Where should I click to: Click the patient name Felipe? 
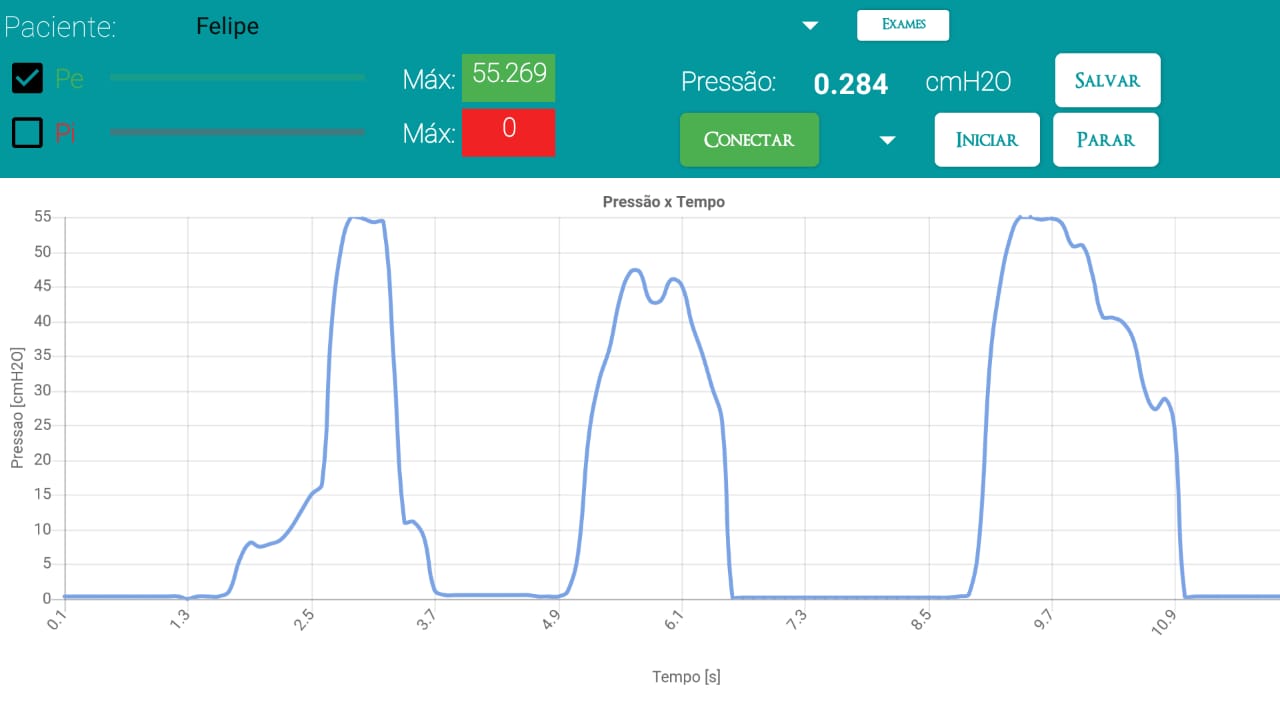228,26
